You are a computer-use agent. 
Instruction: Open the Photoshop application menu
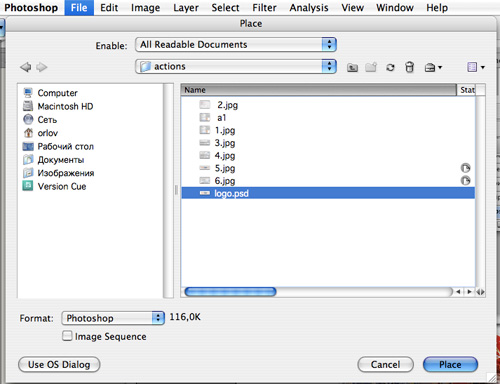click(x=31, y=8)
